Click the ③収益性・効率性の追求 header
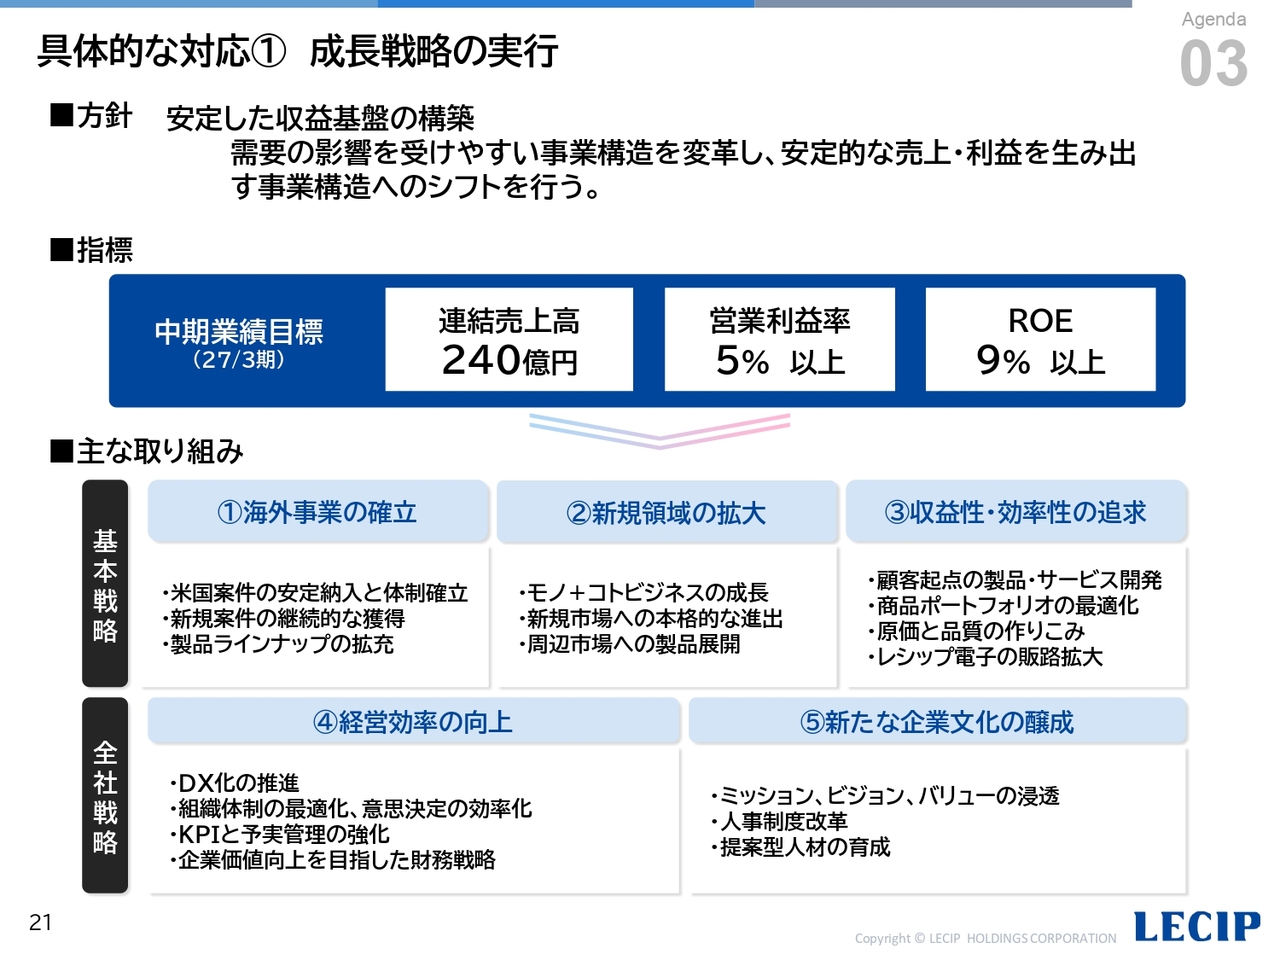The width and height of the screenshot is (1280, 960). coord(1016,512)
